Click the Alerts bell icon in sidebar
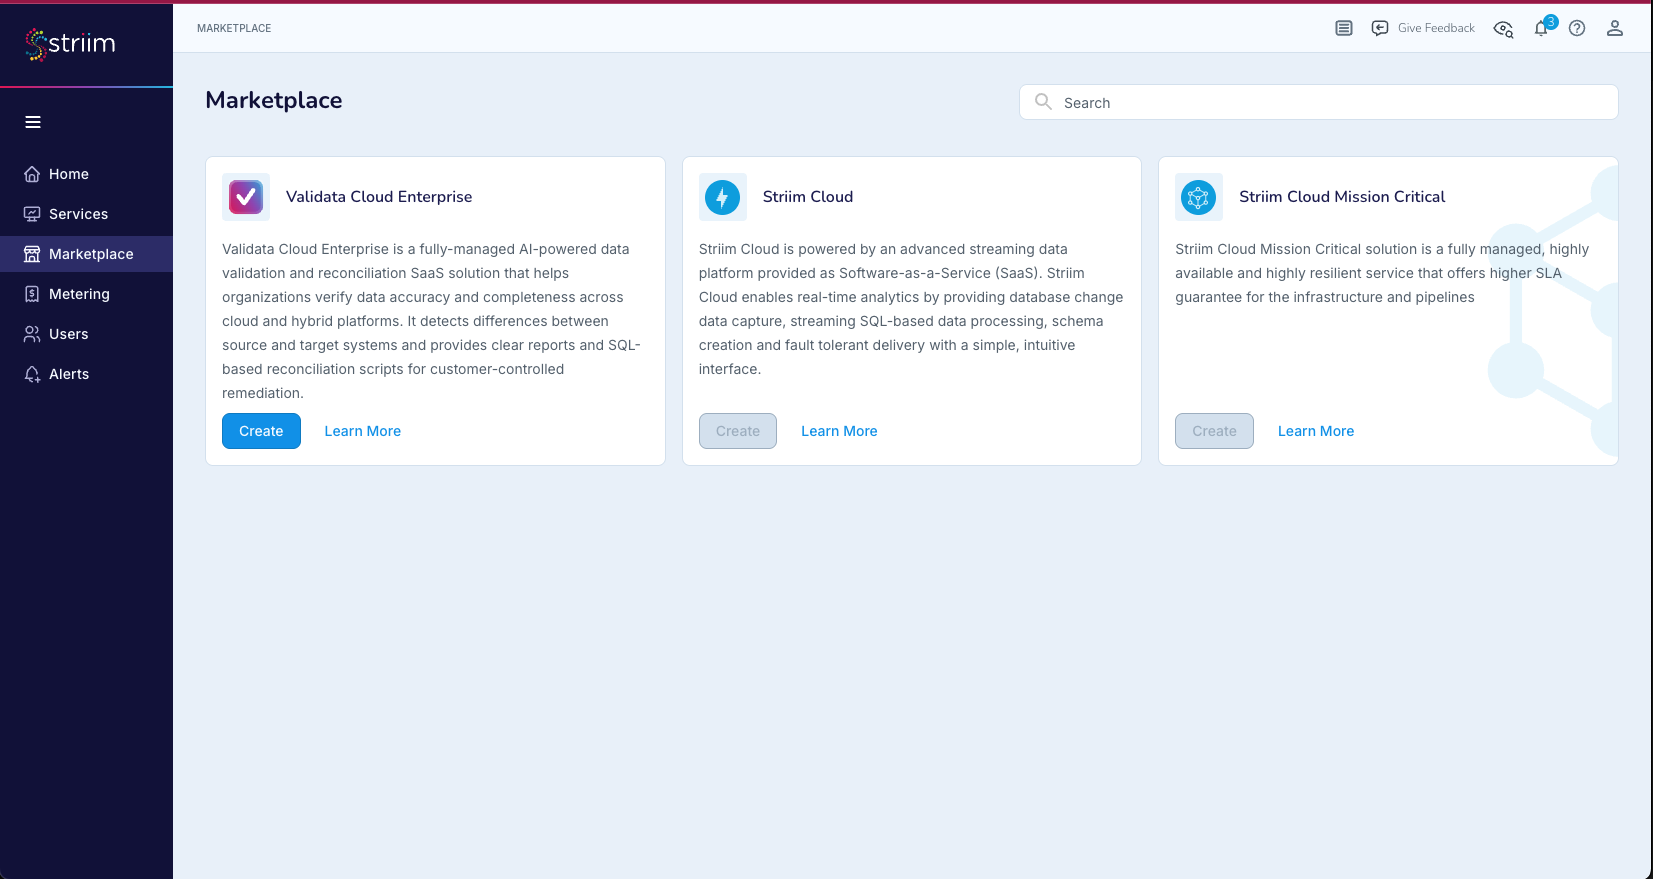 pyautogui.click(x=32, y=374)
